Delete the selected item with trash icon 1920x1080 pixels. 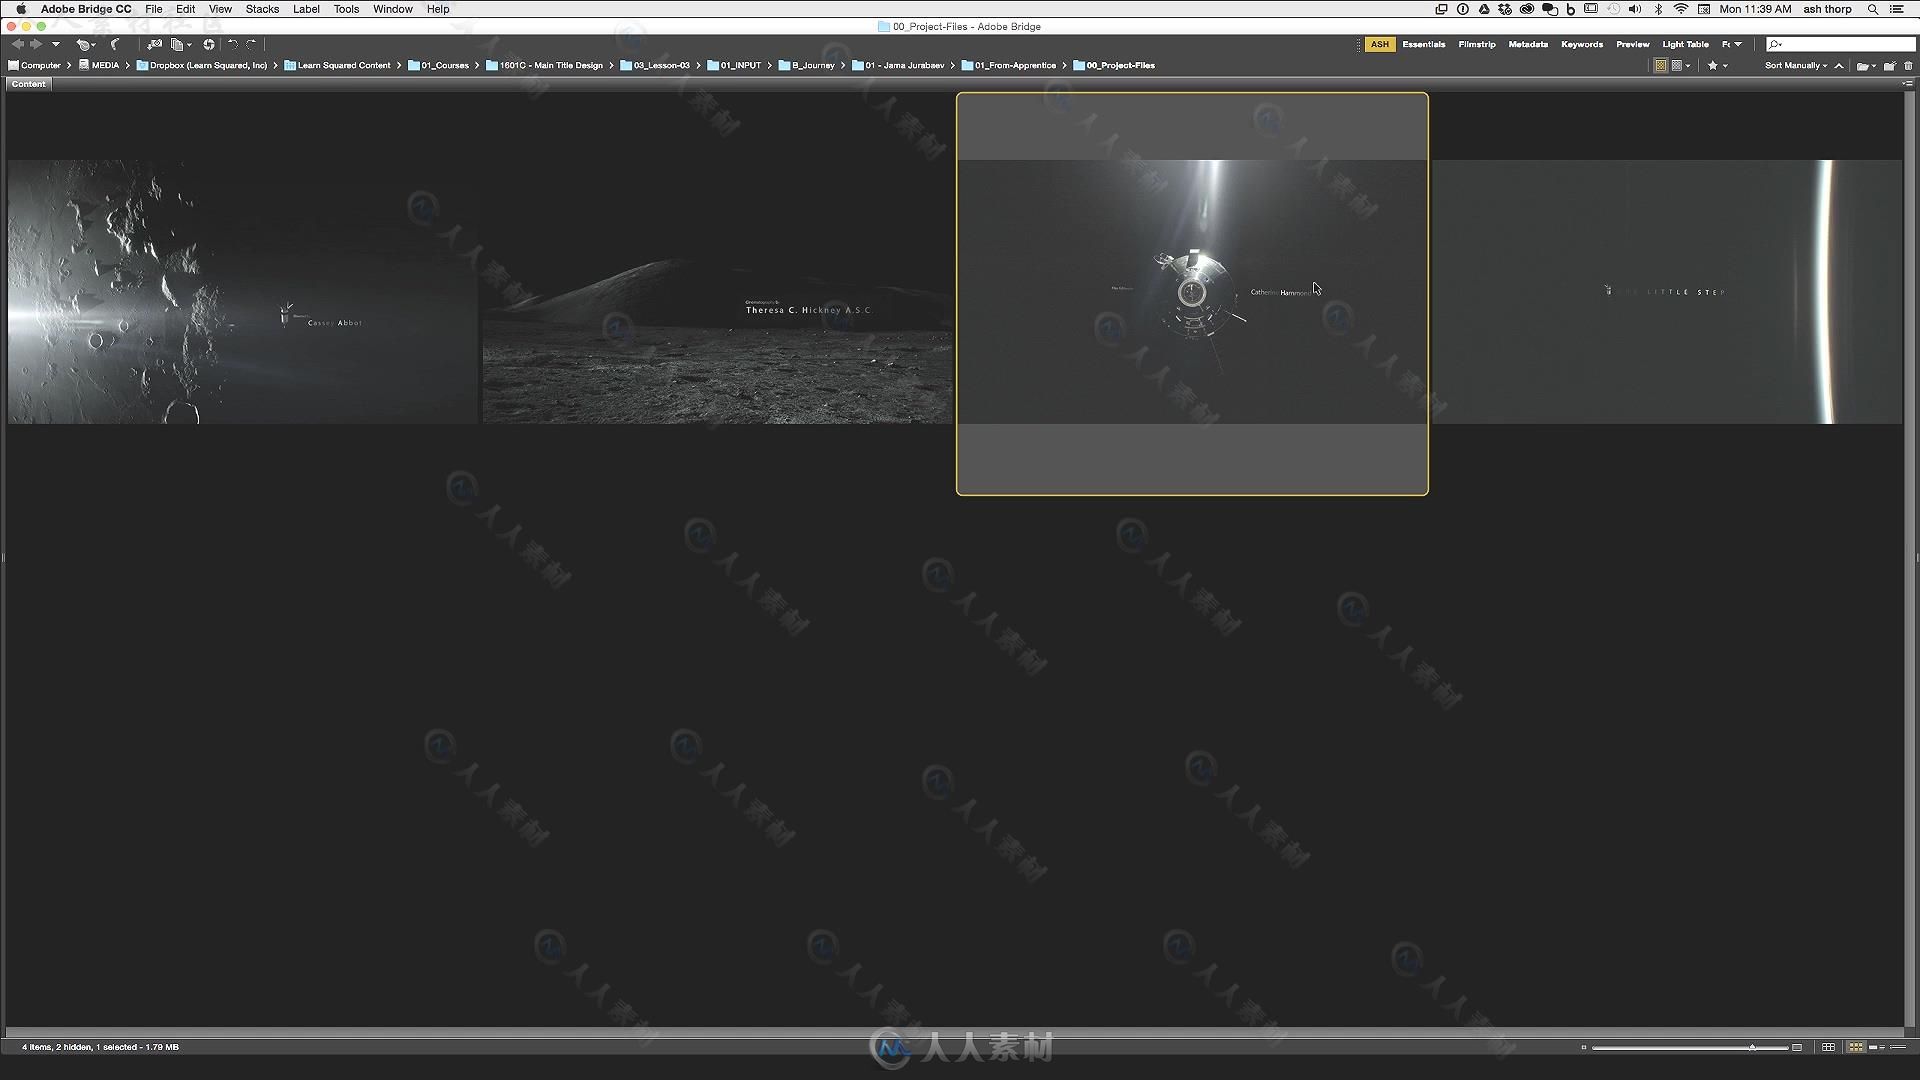point(1908,65)
